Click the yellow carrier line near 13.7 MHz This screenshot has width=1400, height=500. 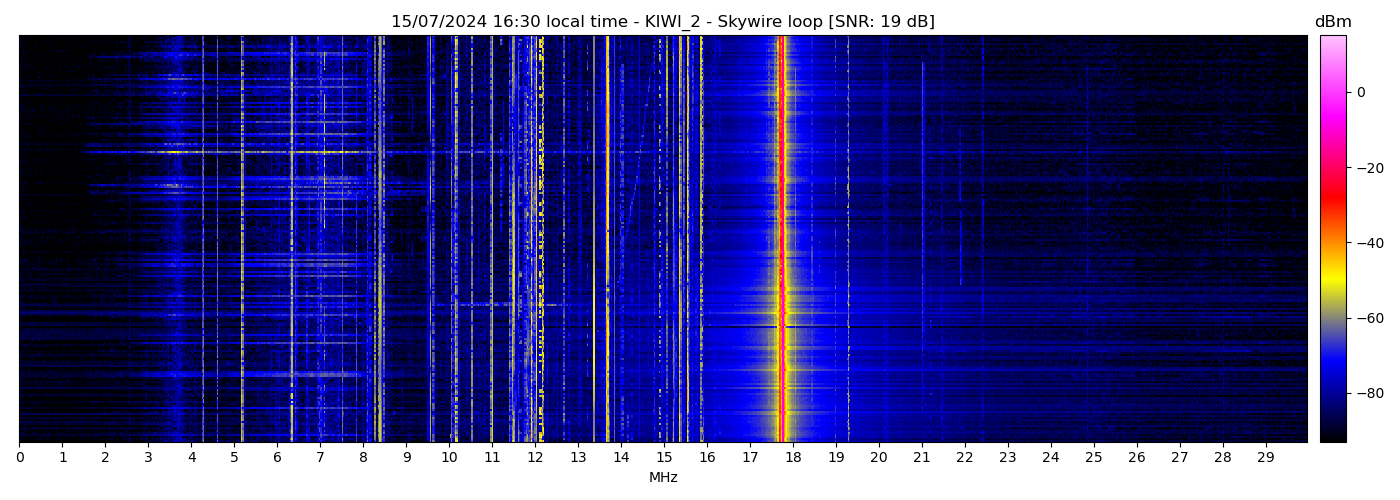(607, 240)
